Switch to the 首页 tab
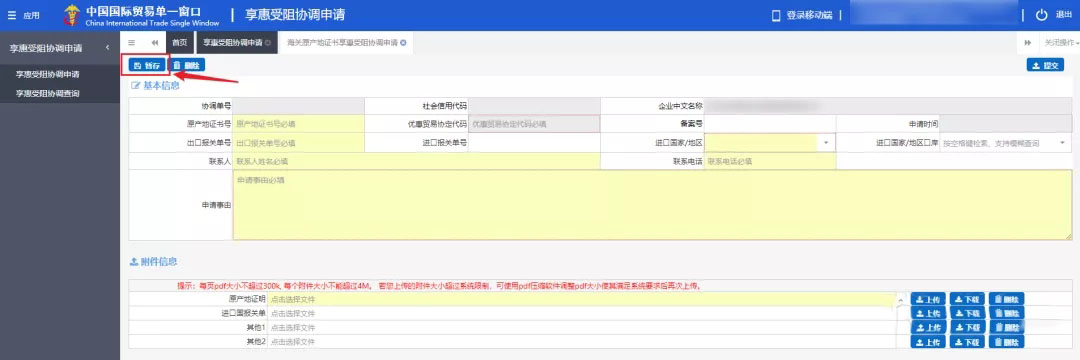This screenshot has width=1080, height=360. coord(180,42)
